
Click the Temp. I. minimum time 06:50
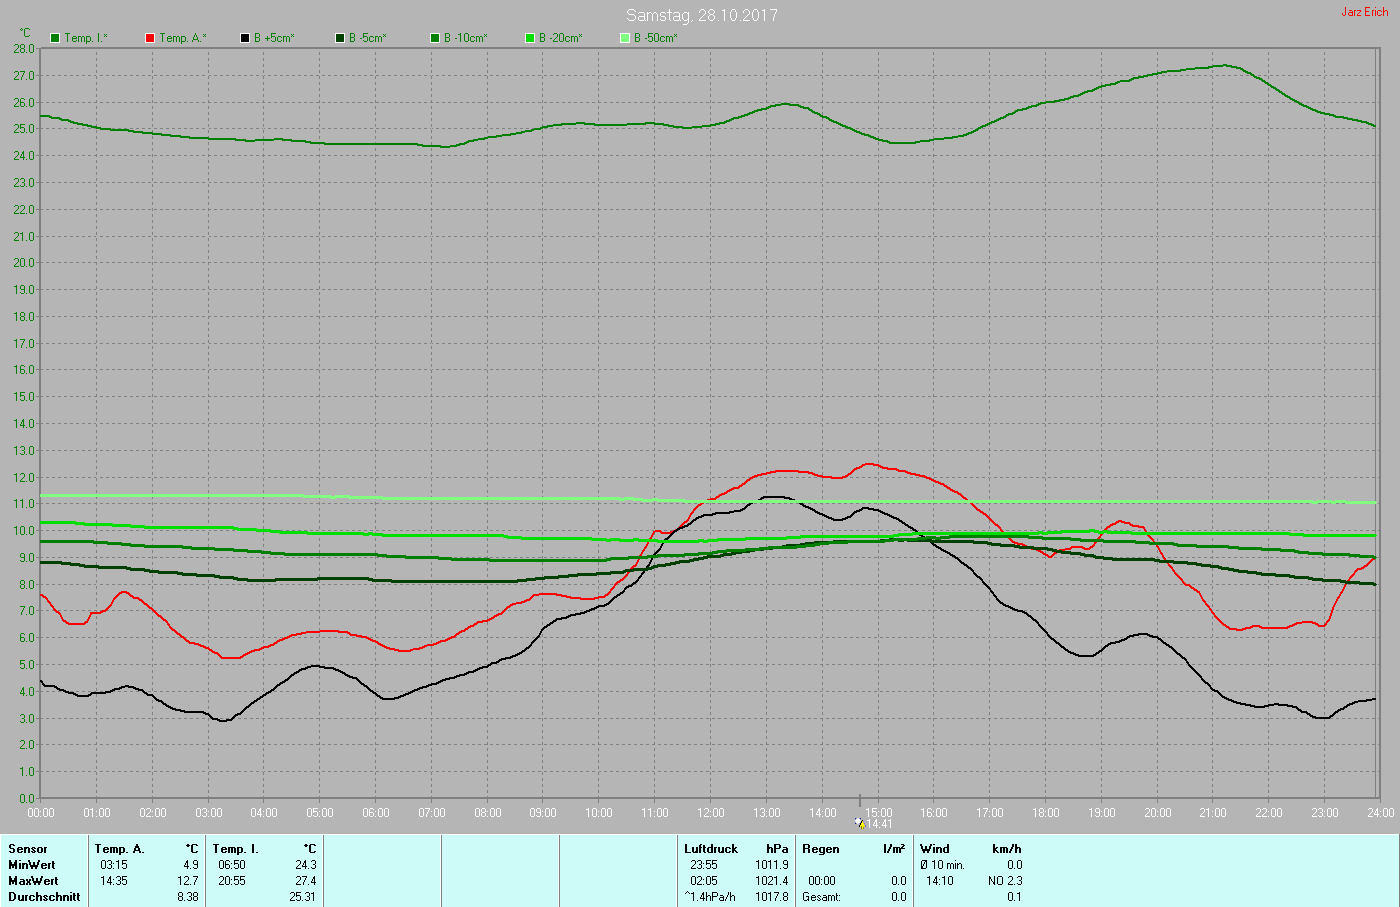[232, 865]
